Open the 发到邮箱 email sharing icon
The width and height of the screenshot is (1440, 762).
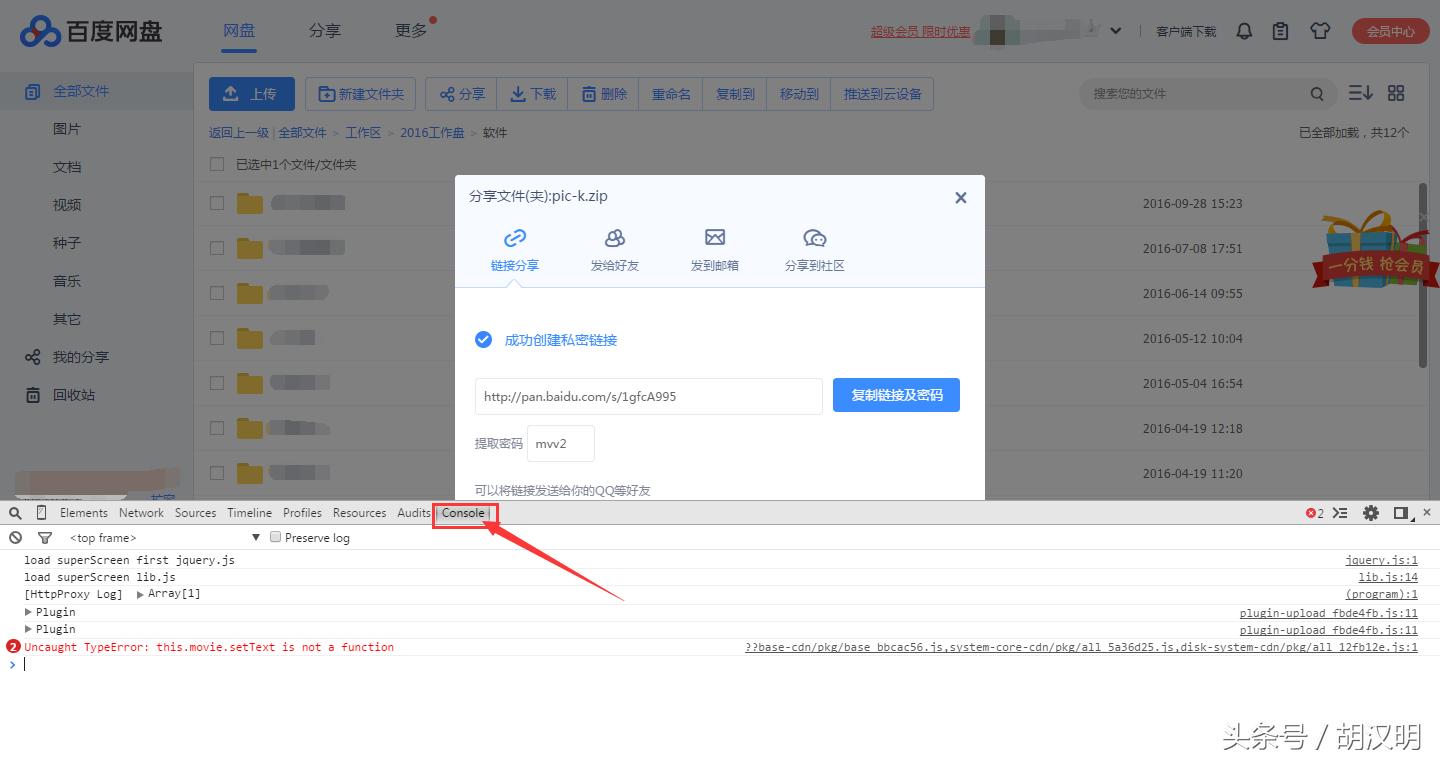coord(714,239)
